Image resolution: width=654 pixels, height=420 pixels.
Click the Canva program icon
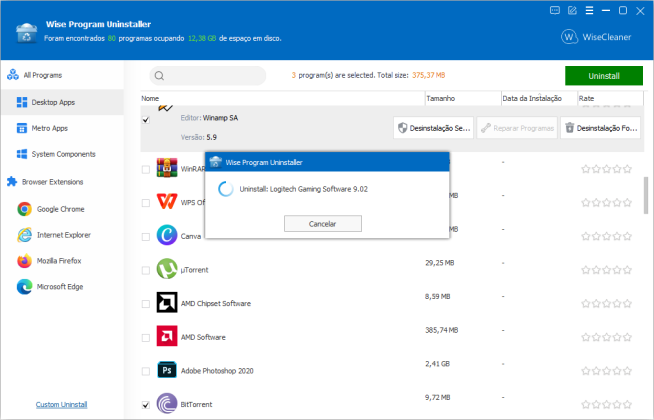(x=167, y=235)
